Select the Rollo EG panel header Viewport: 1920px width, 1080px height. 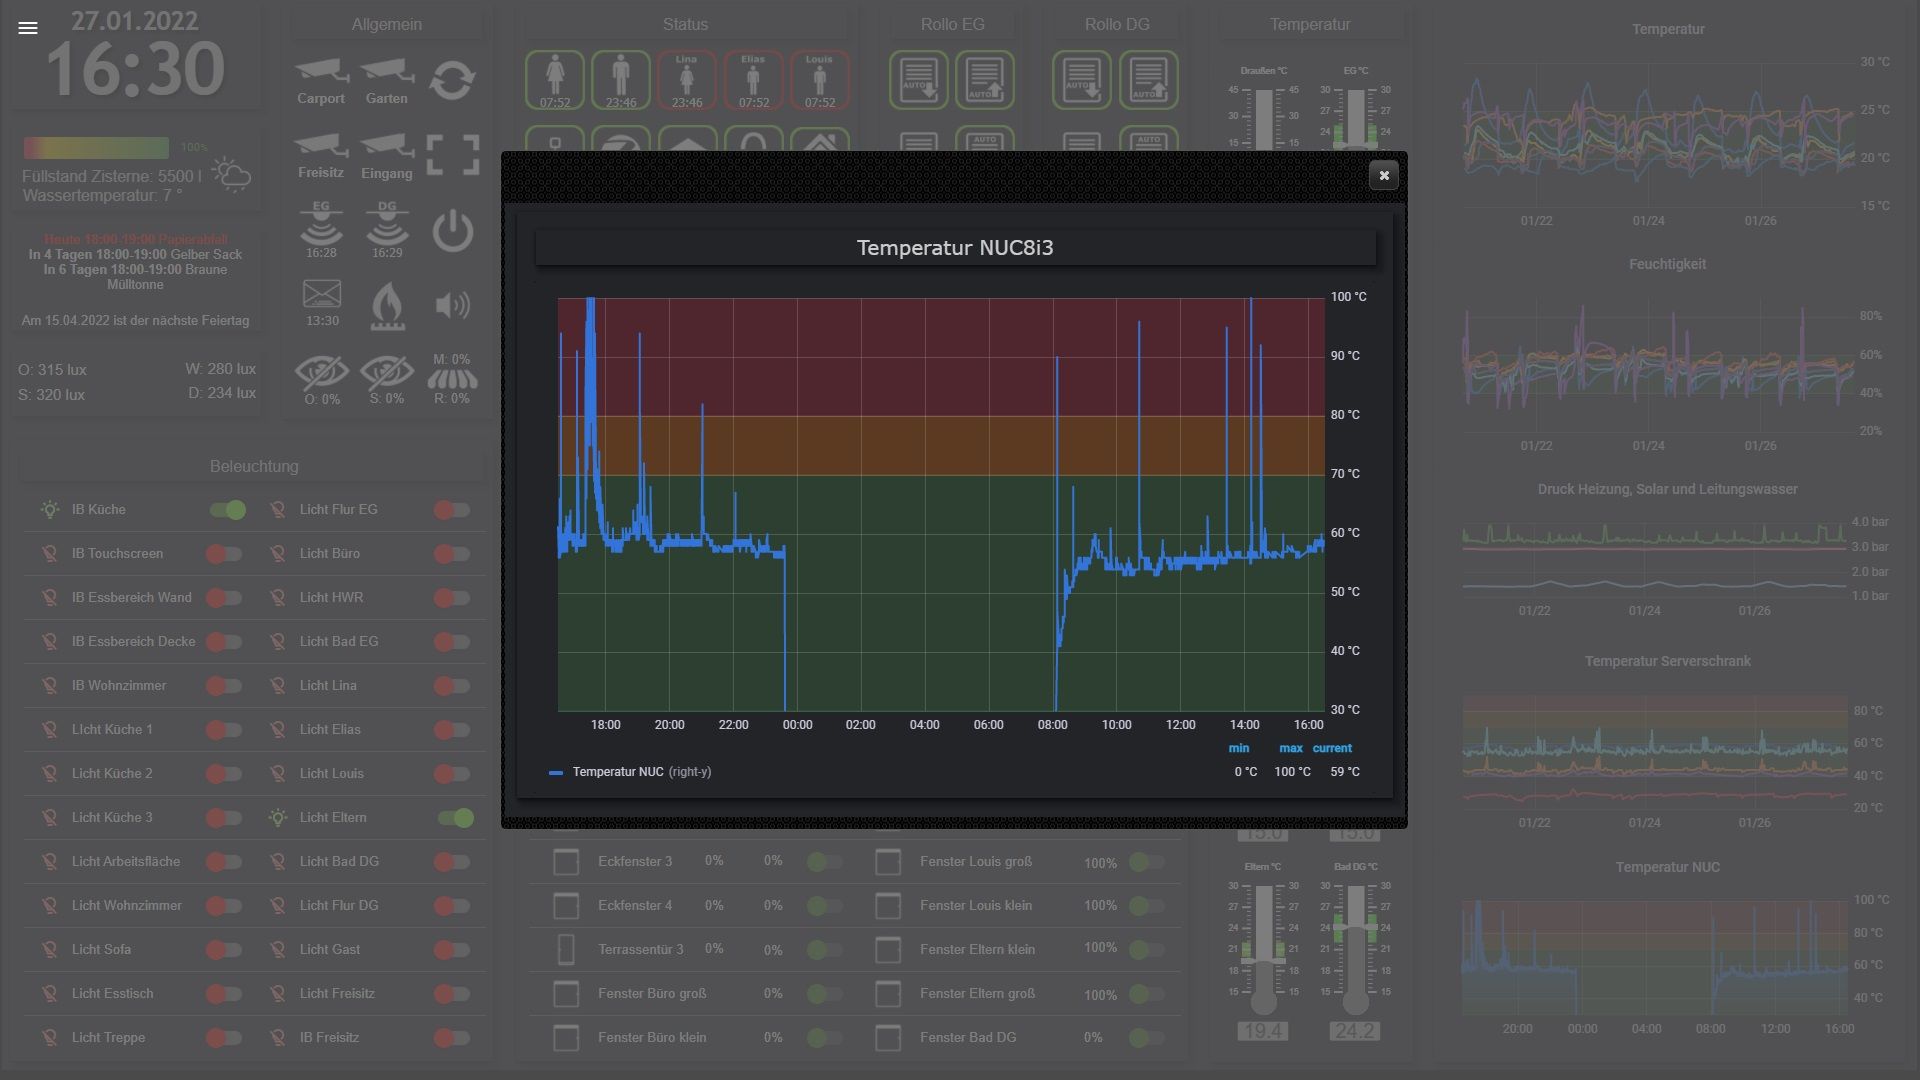[x=952, y=24]
